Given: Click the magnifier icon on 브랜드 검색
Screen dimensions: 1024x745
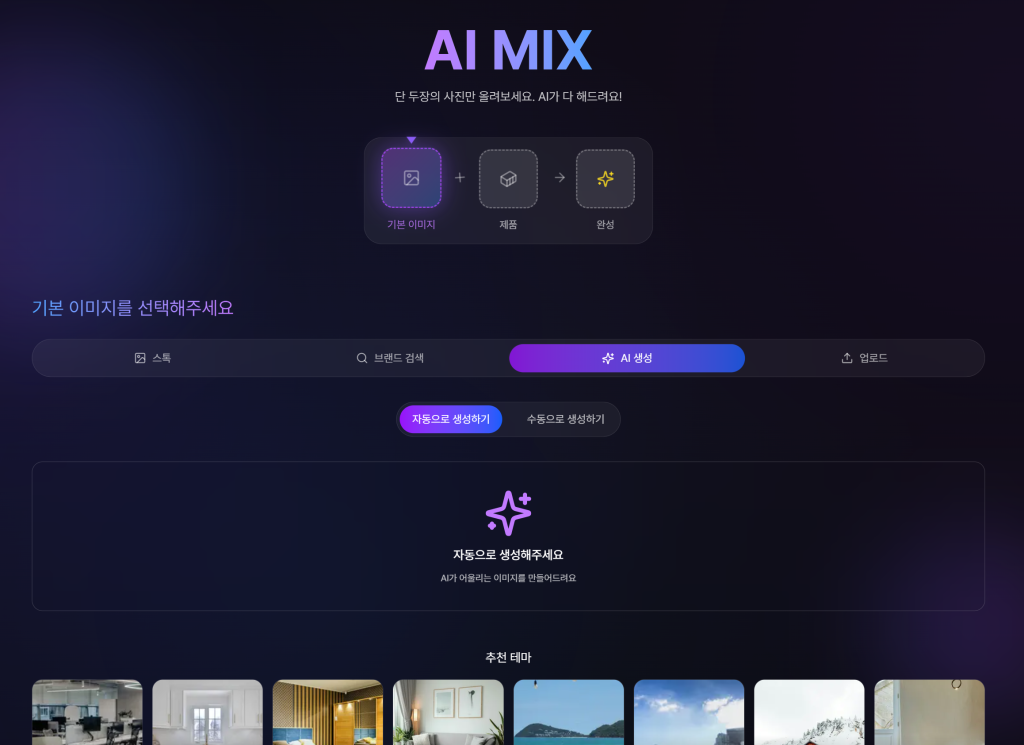Looking at the screenshot, I should click(x=362, y=358).
